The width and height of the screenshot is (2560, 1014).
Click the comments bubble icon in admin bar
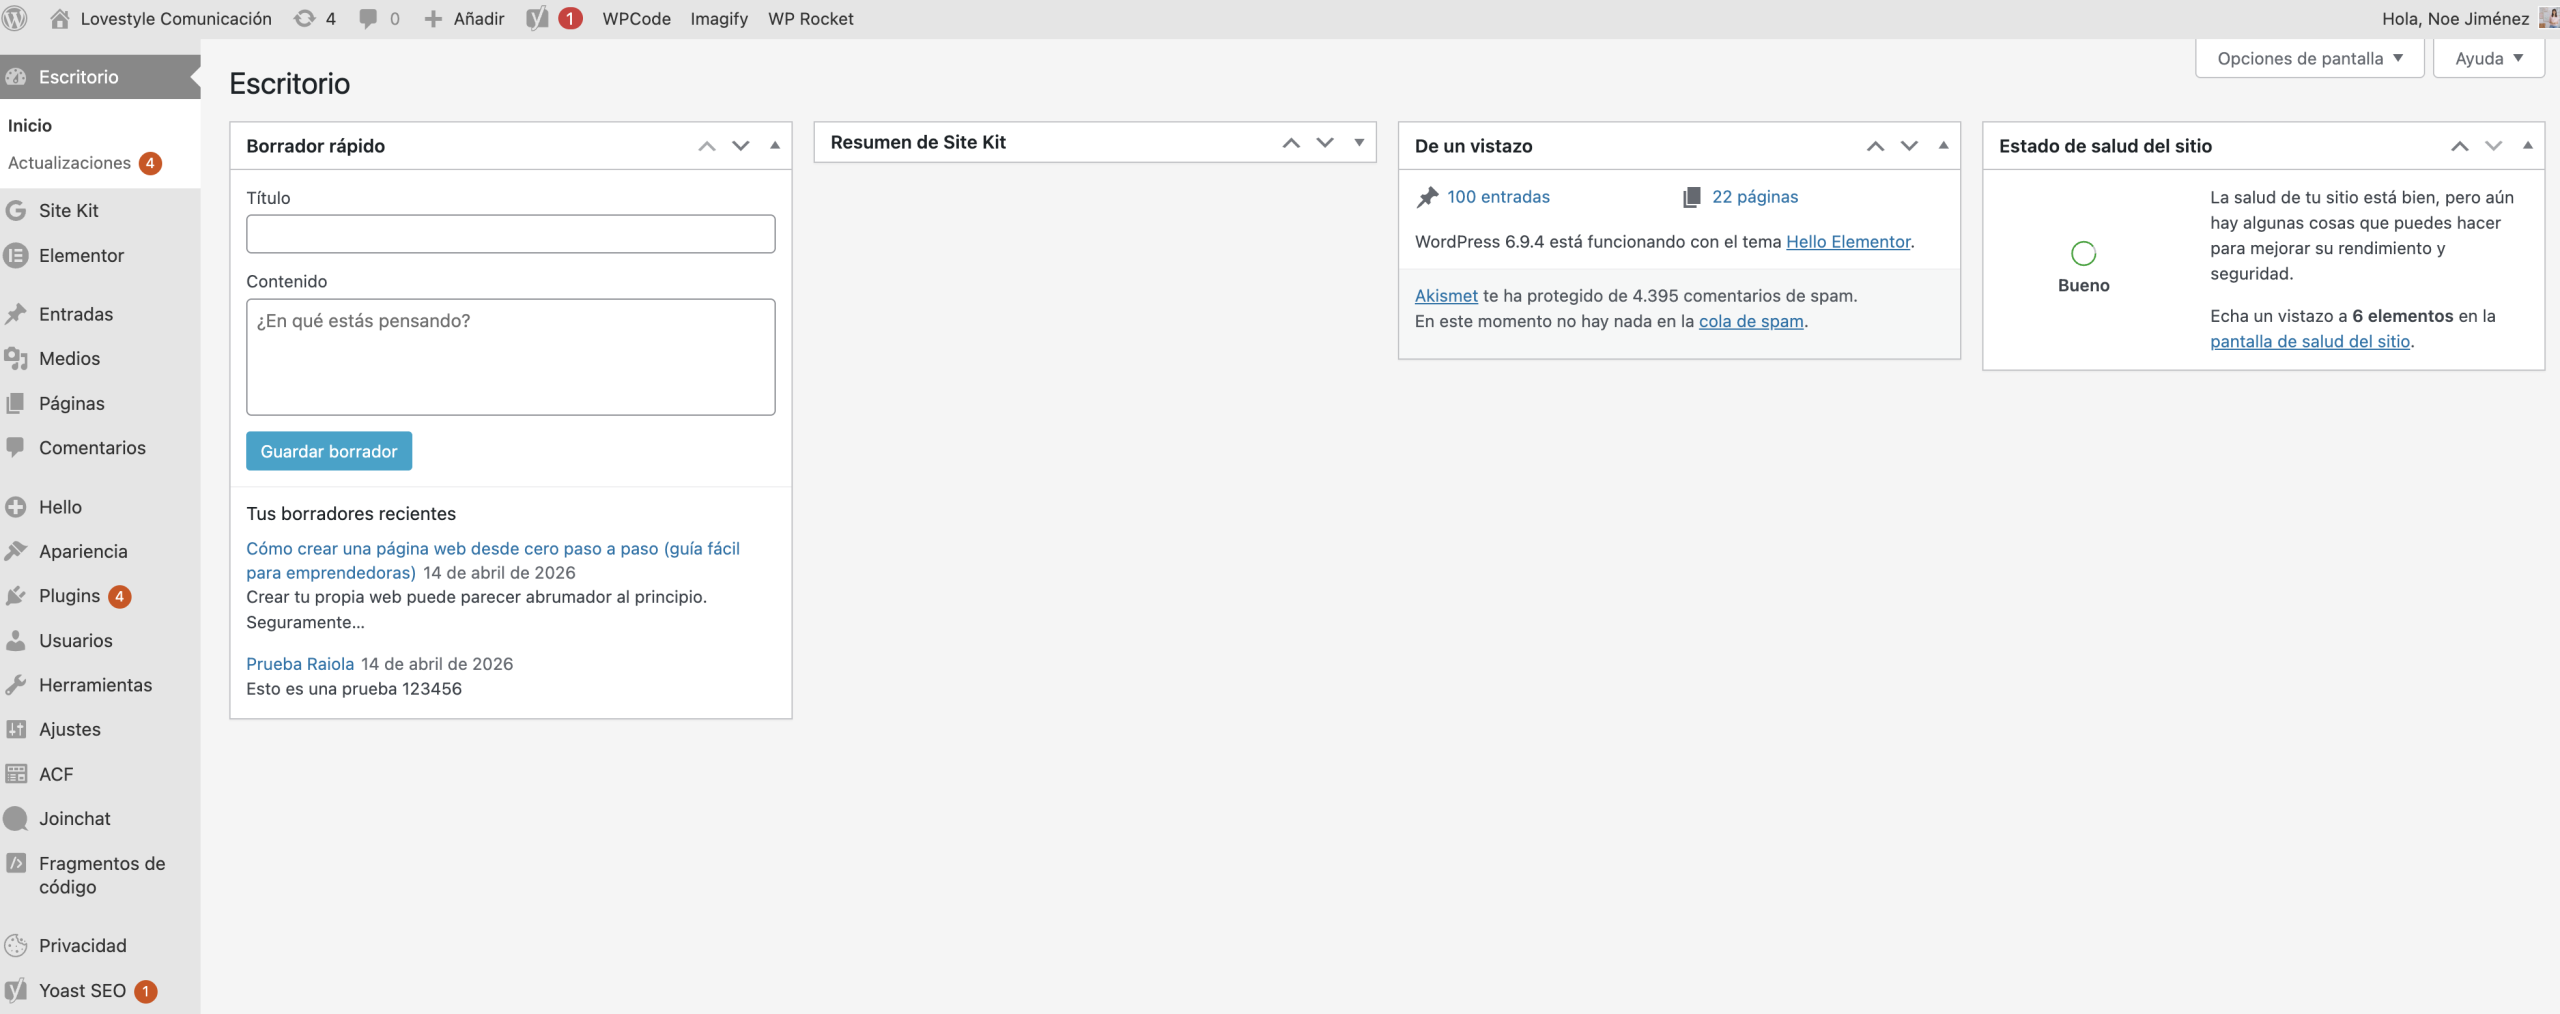pyautogui.click(x=368, y=19)
